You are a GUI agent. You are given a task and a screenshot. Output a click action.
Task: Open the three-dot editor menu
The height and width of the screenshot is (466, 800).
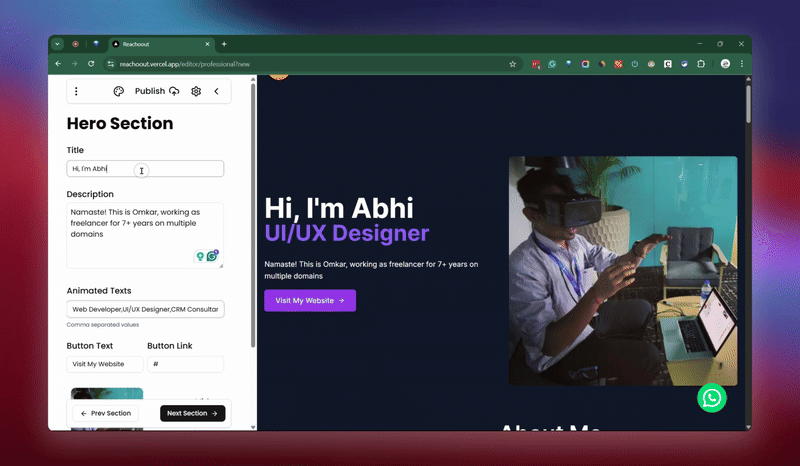[x=76, y=91]
